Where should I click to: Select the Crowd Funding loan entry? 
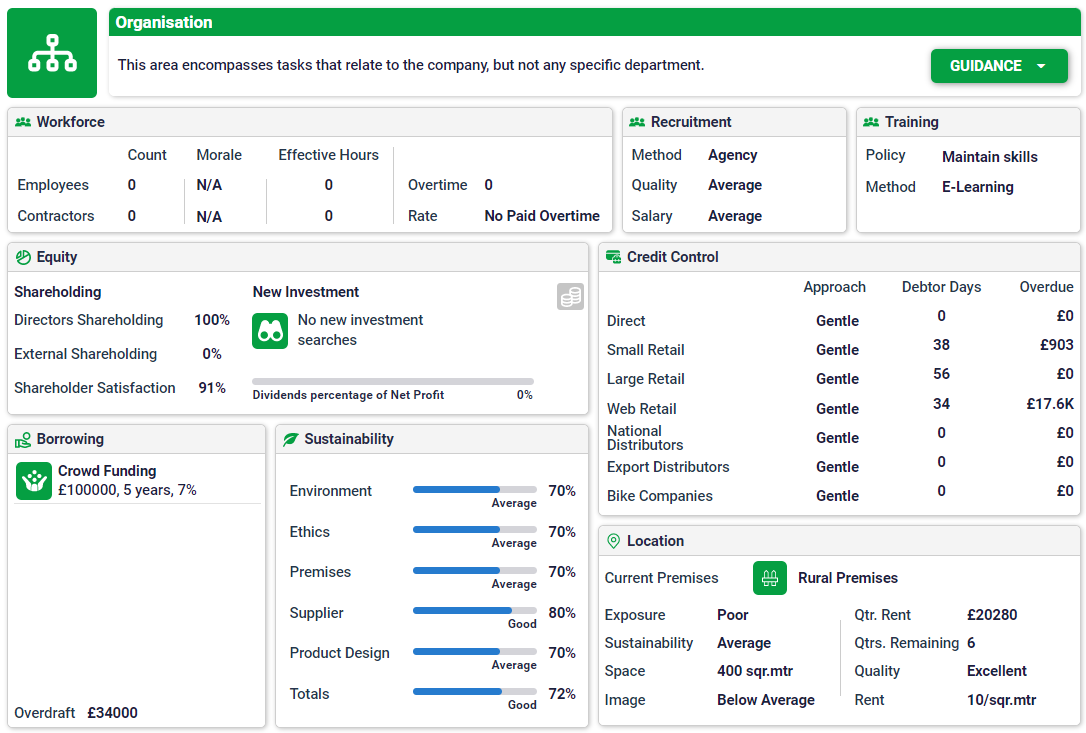point(137,481)
